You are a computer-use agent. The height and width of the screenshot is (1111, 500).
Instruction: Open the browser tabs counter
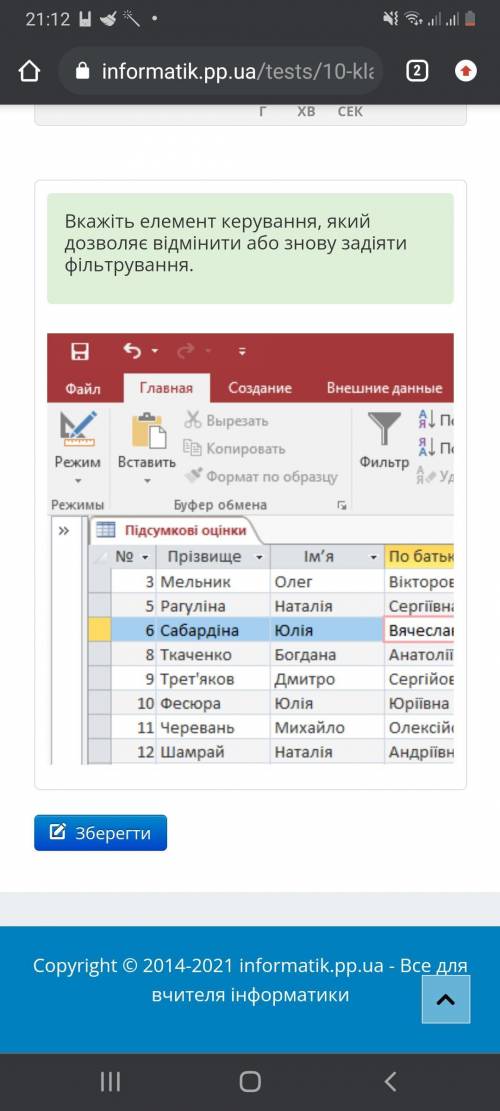(417, 71)
